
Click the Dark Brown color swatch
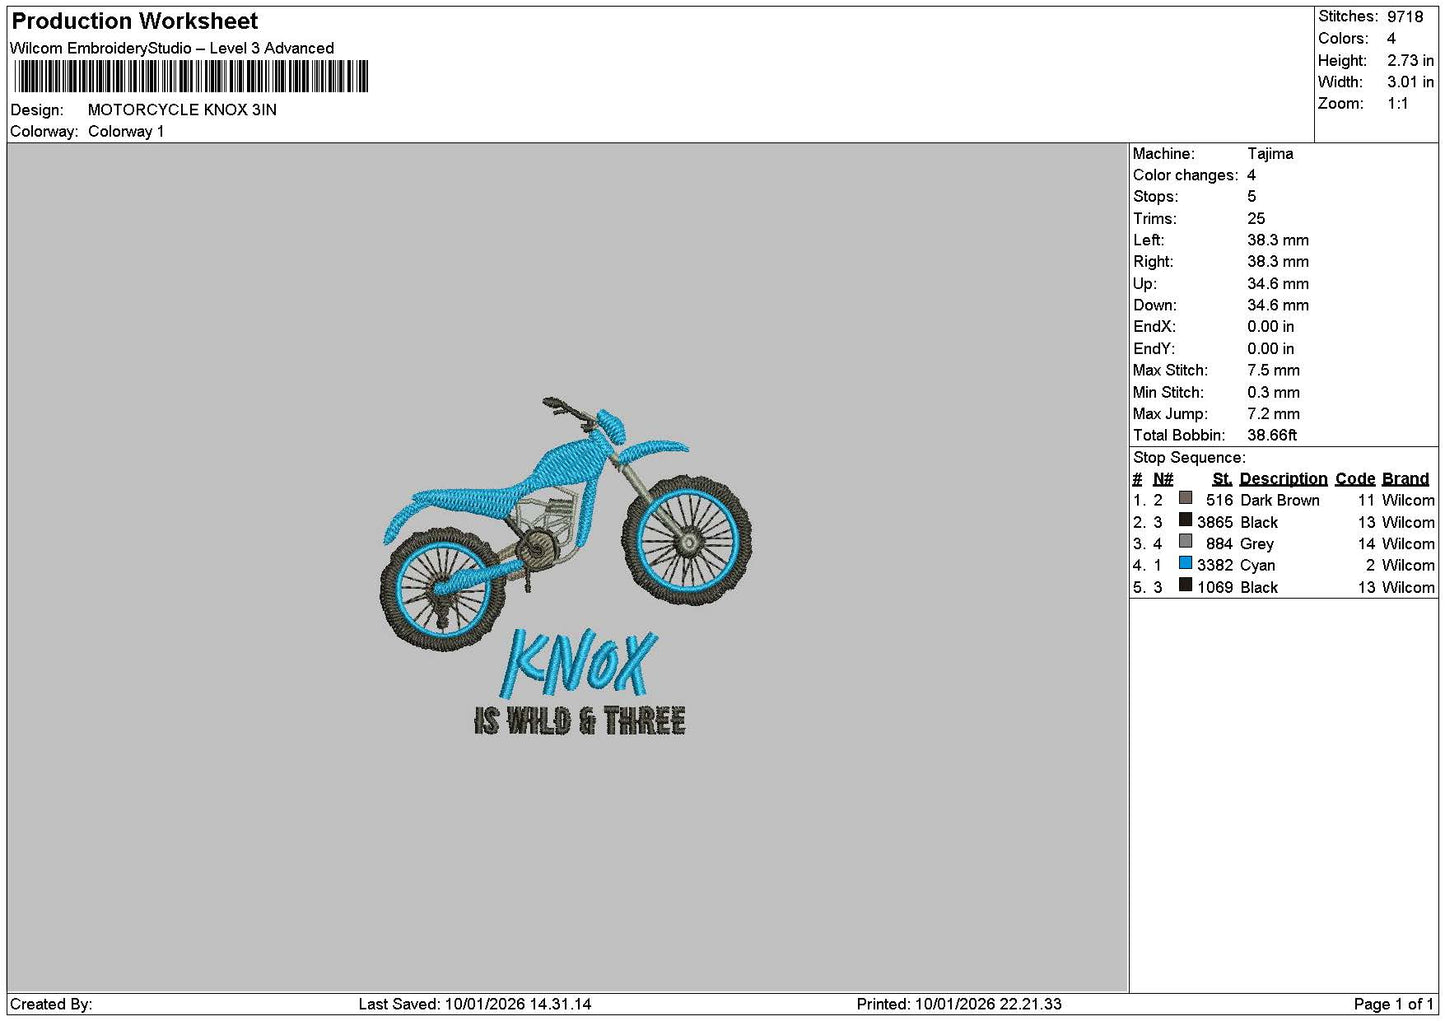1185,498
